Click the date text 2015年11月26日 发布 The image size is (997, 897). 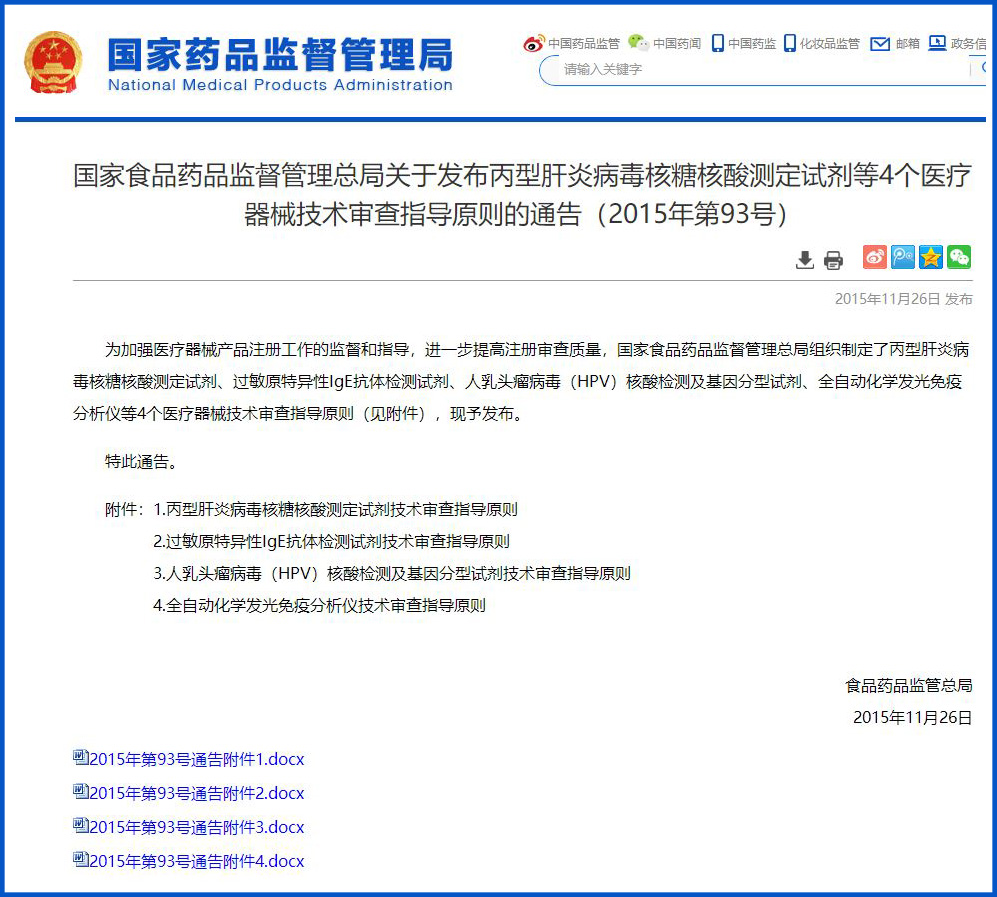[x=903, y=299]
